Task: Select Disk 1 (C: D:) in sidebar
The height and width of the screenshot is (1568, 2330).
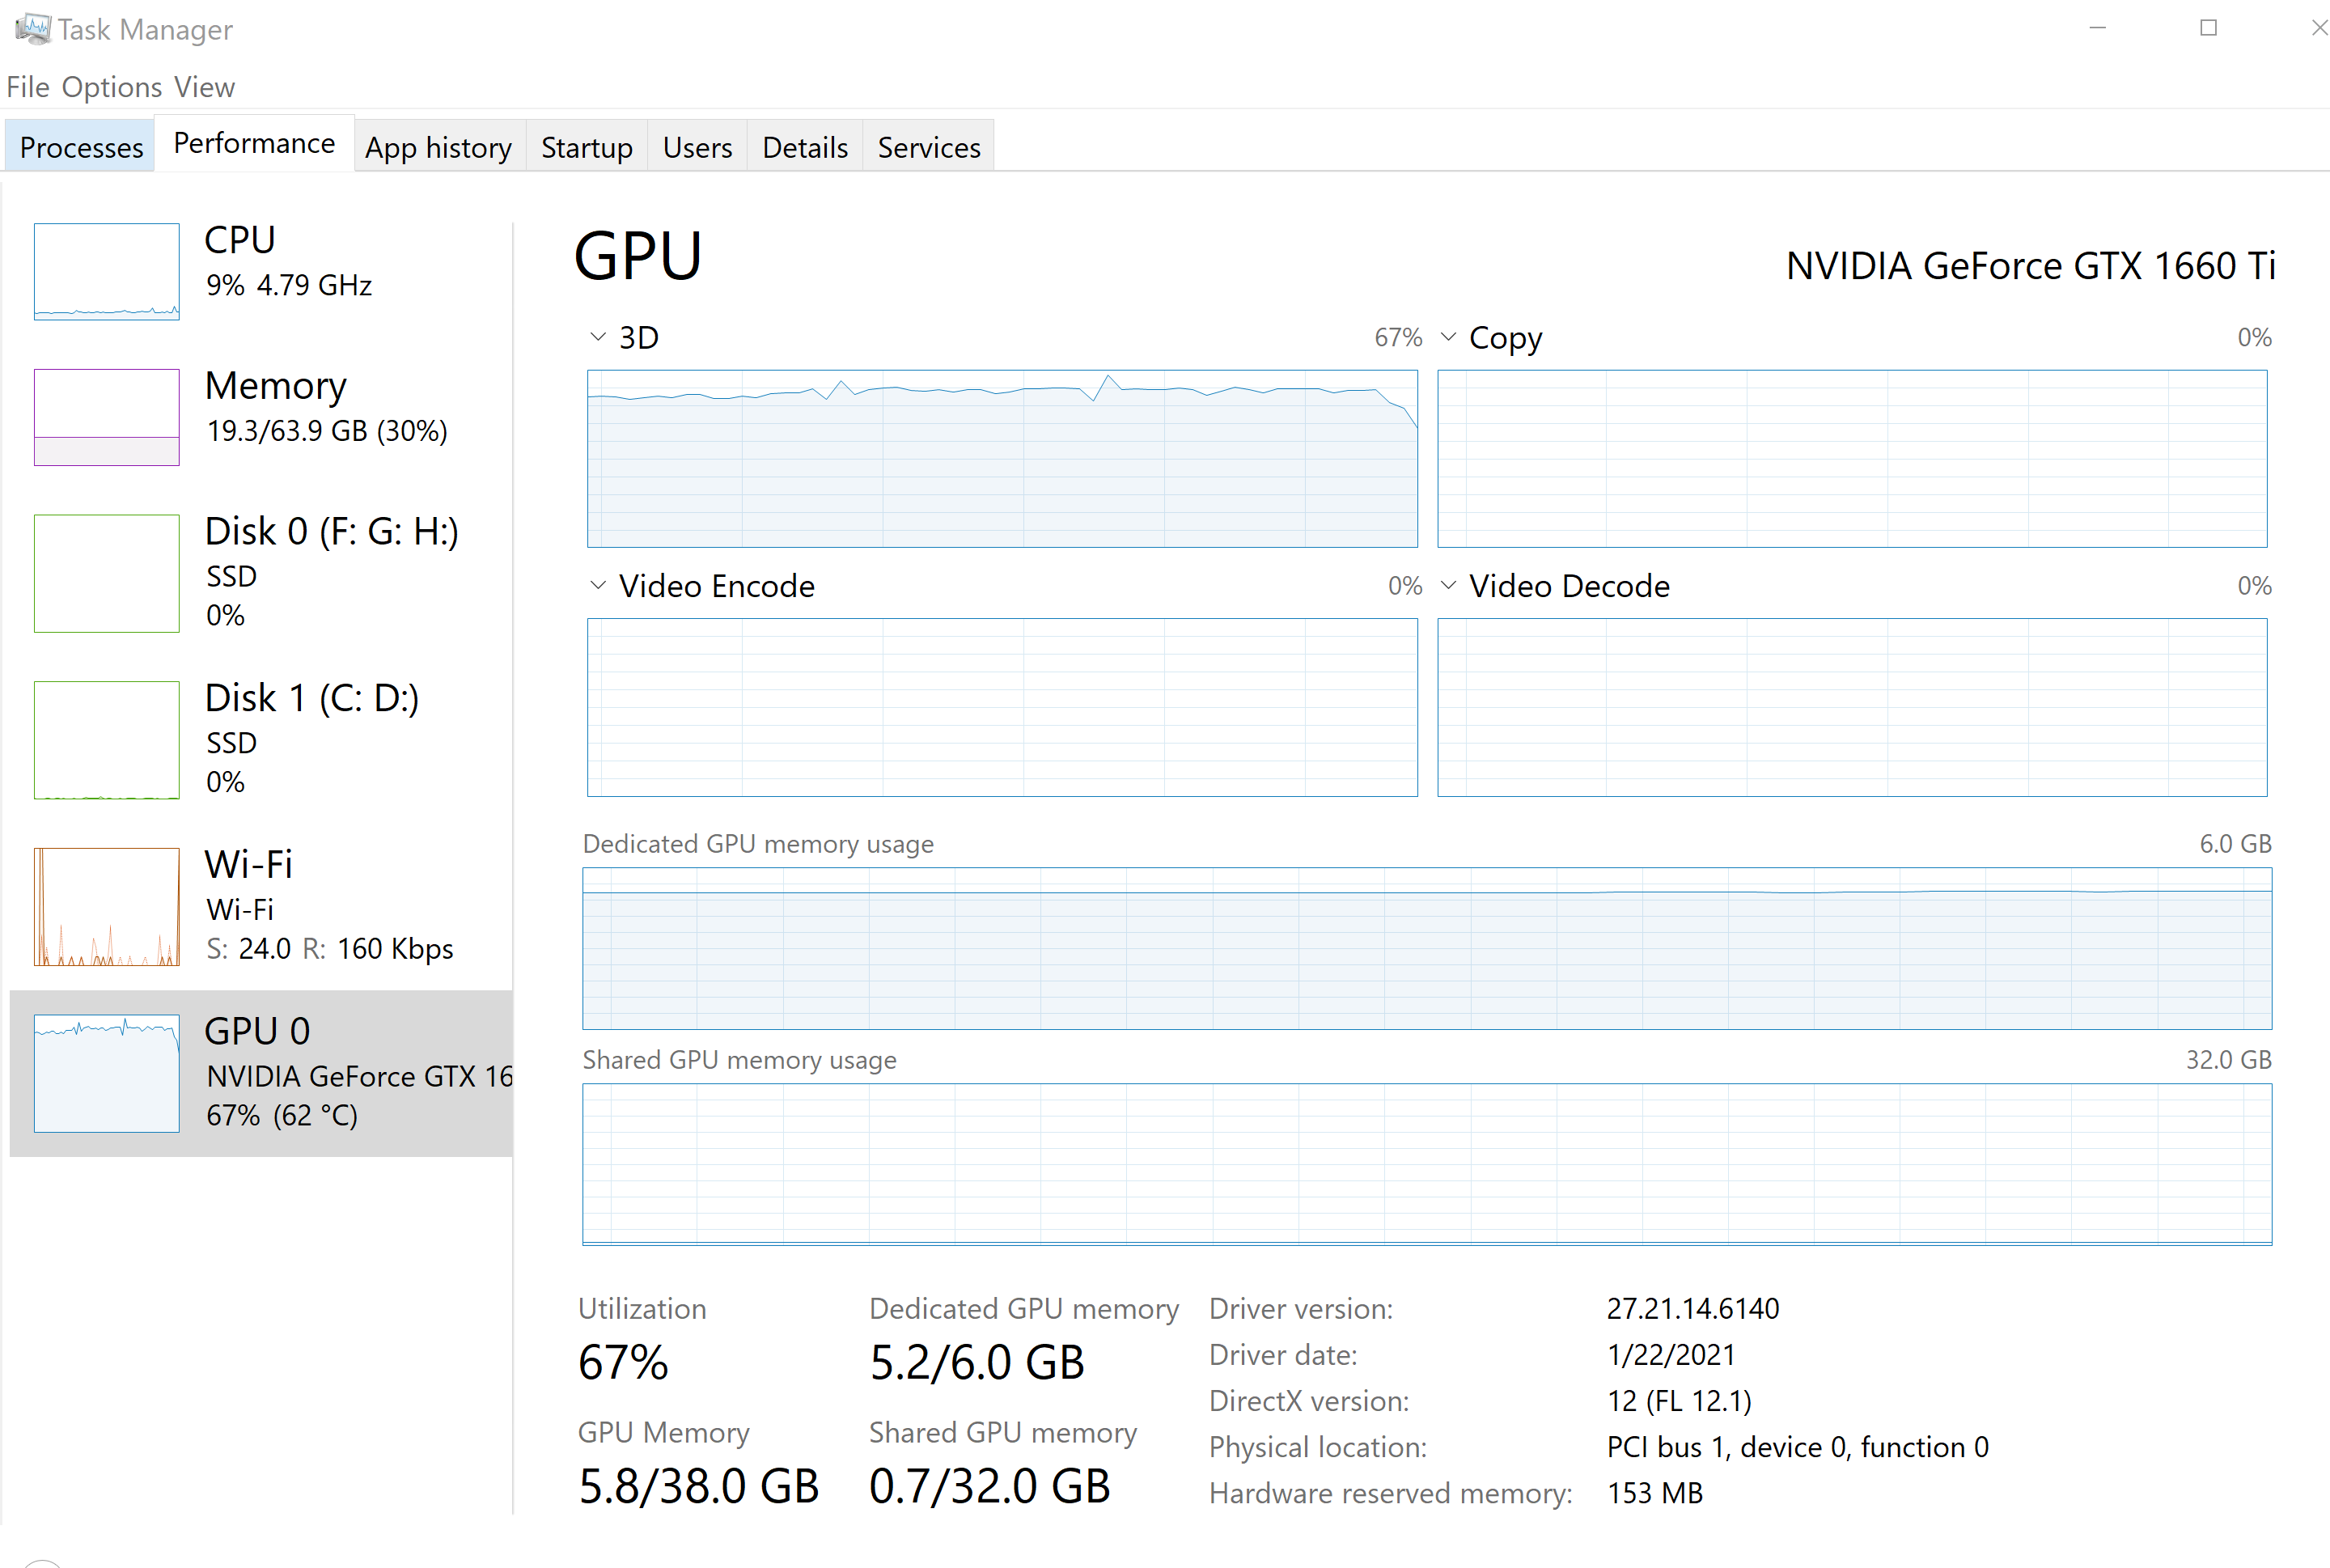Action: click(106, 739)
